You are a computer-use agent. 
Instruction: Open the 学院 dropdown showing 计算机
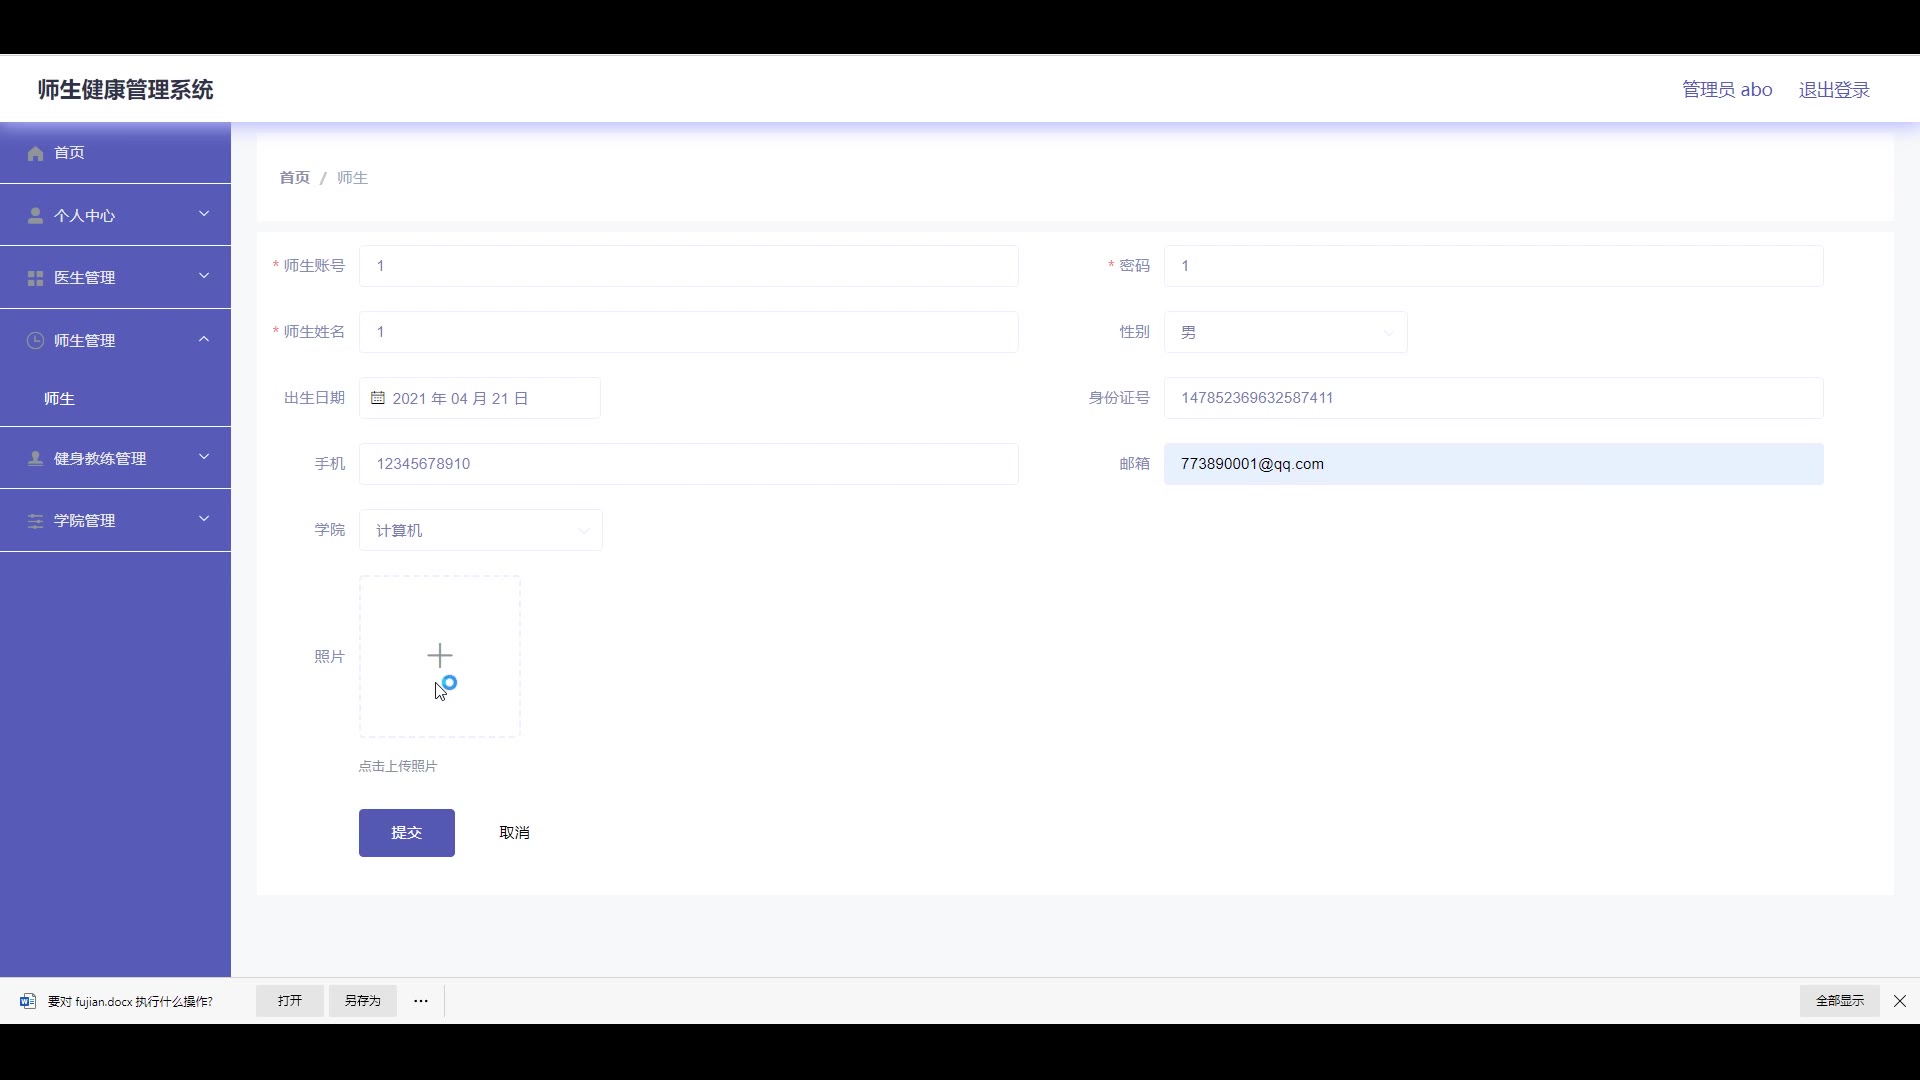[480, 530]
